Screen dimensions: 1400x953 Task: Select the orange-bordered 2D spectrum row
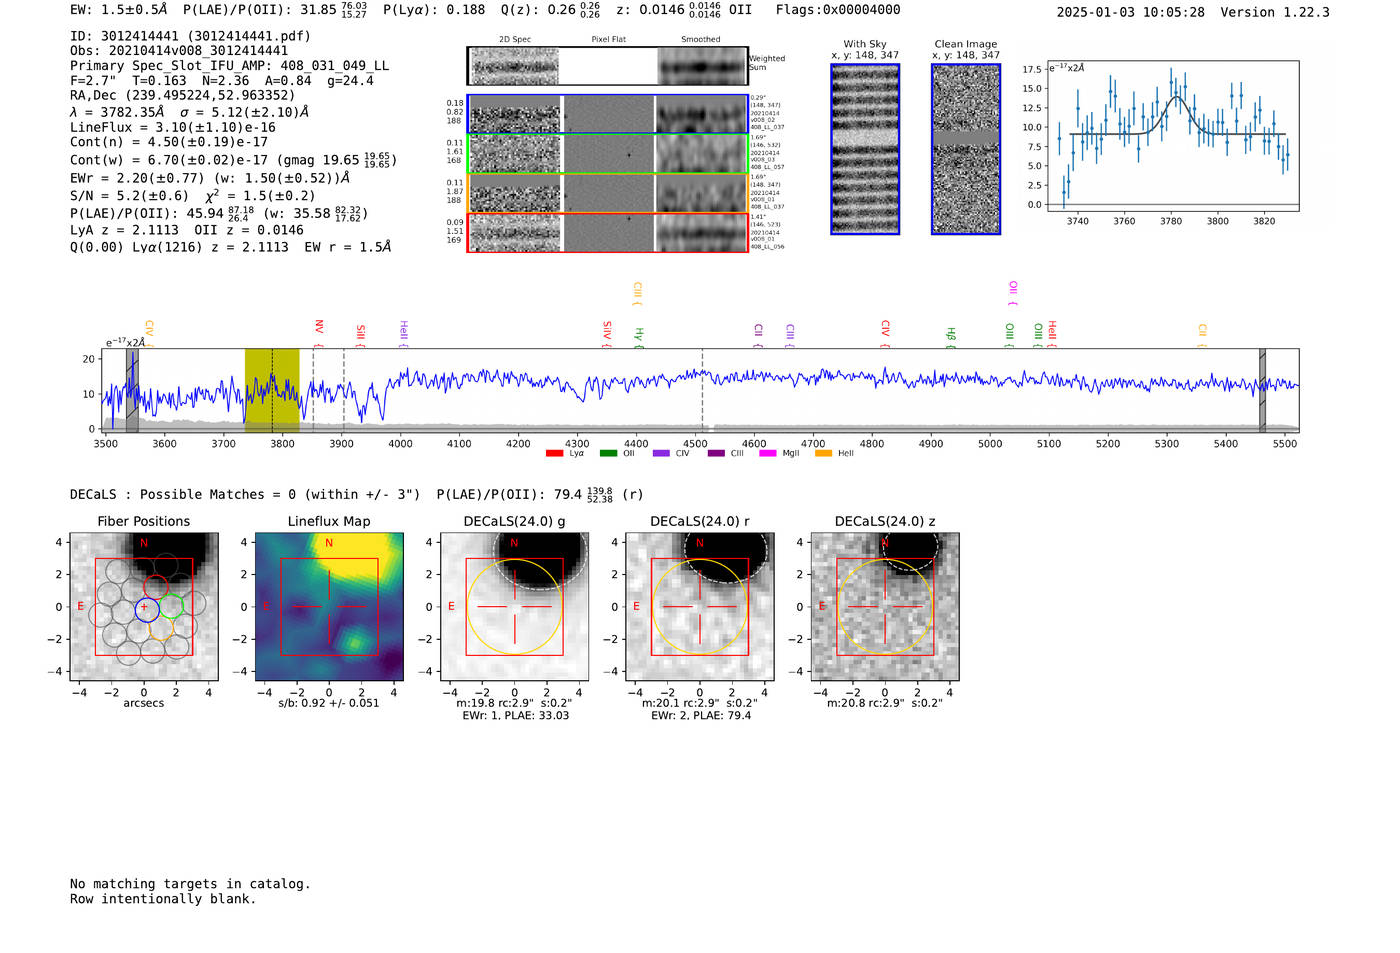(608, 193)
